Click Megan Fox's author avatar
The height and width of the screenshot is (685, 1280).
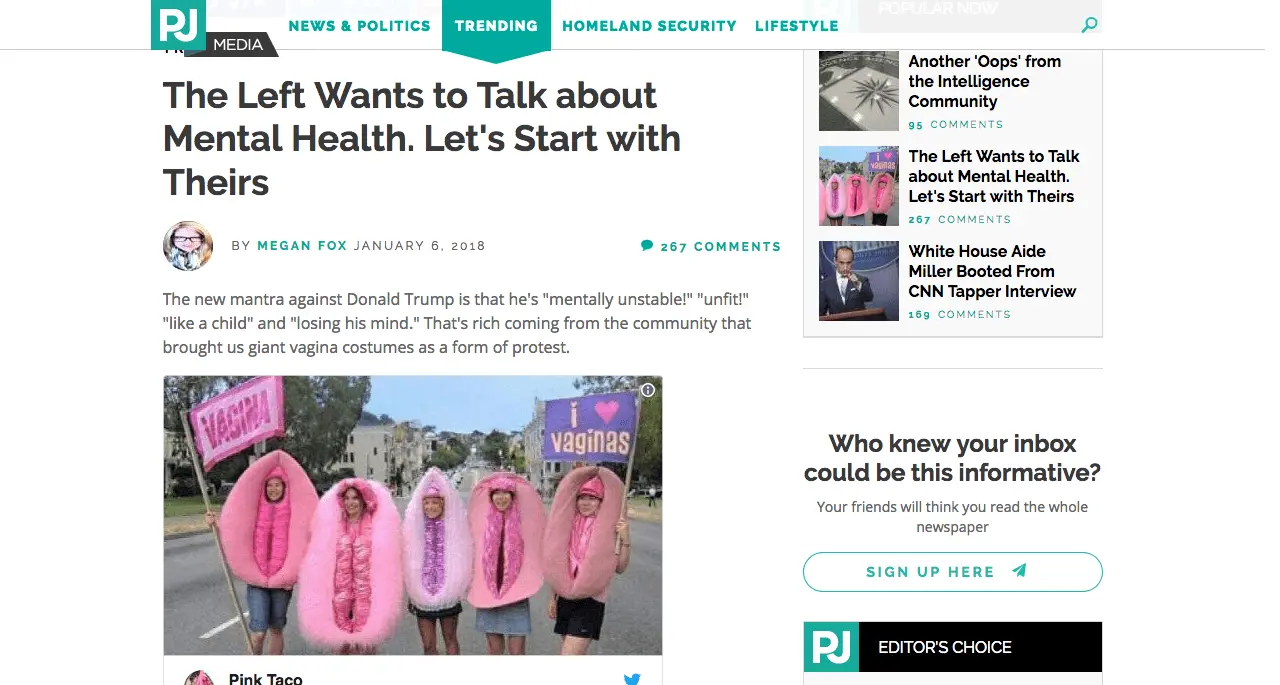[188, 246]
